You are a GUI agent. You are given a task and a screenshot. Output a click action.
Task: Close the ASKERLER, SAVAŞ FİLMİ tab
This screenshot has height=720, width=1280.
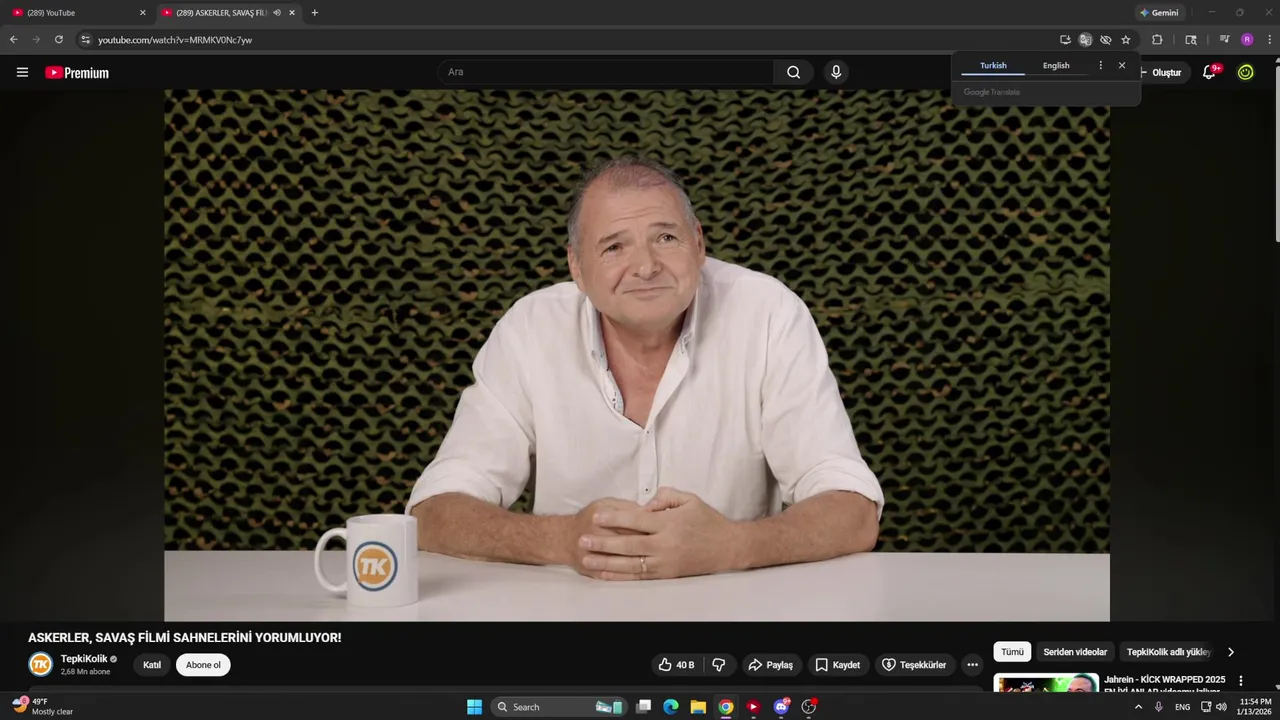click(x=292, y=13)
